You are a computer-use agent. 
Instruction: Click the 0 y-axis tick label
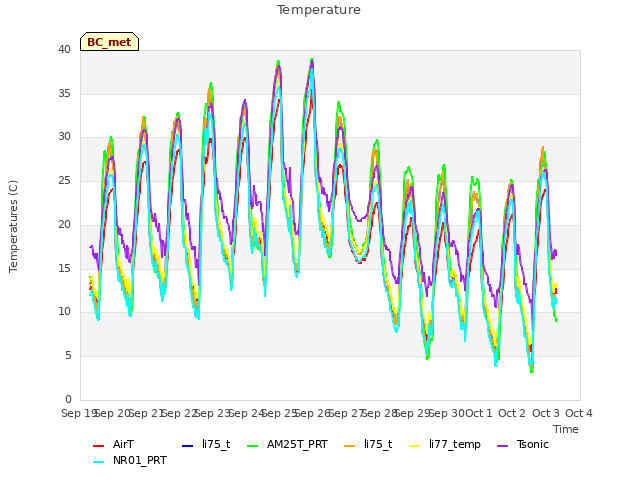[x=68, y=399]
